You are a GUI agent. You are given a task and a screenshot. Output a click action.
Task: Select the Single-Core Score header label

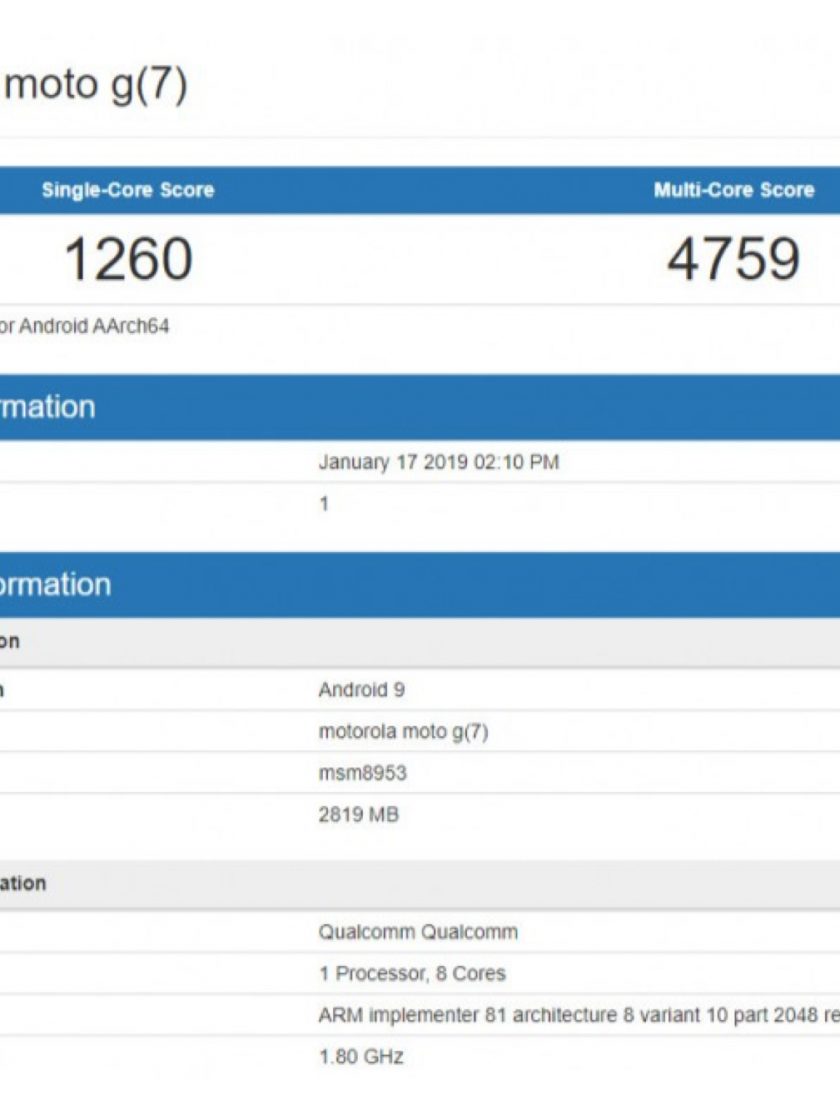click(127, 190)
